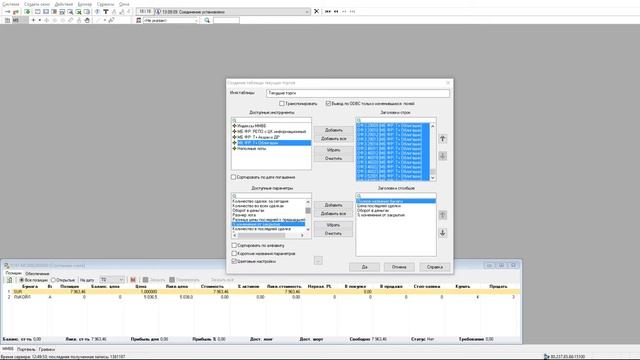Expand the Неполные лоты tree node

click(x=234, y=149)
